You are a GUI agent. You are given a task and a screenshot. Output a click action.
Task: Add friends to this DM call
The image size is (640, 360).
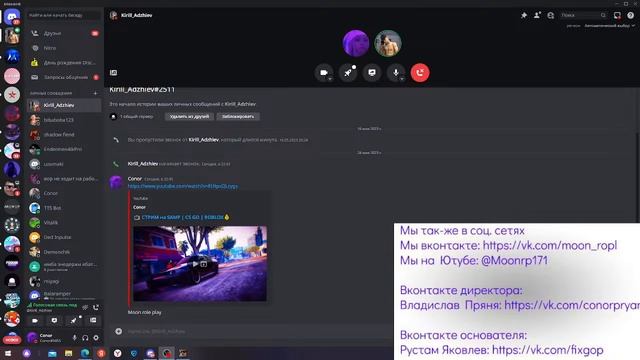537,15
